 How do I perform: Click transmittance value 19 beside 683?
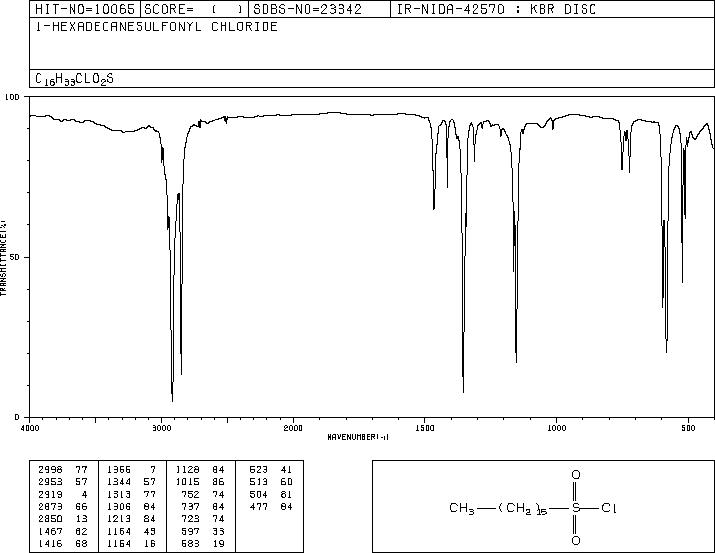tap(218, 543)
